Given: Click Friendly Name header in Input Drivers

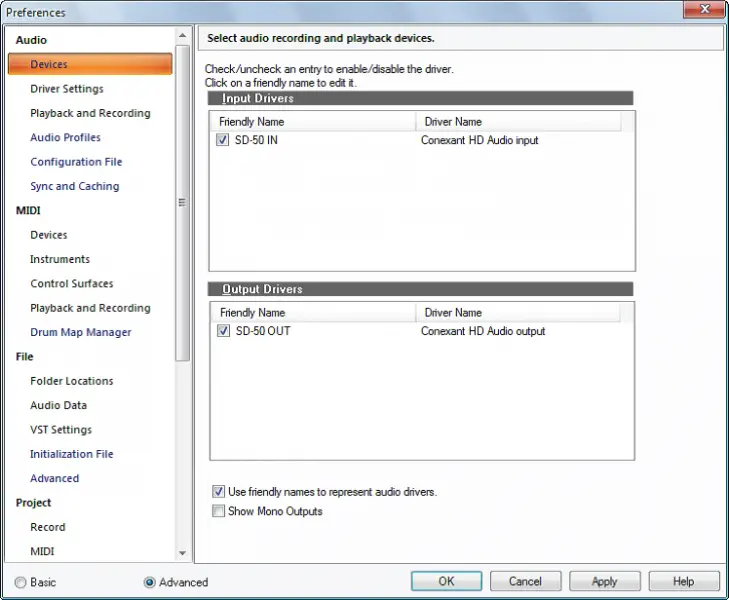Looking at the screenshot, I should click(x=312, y=122).
